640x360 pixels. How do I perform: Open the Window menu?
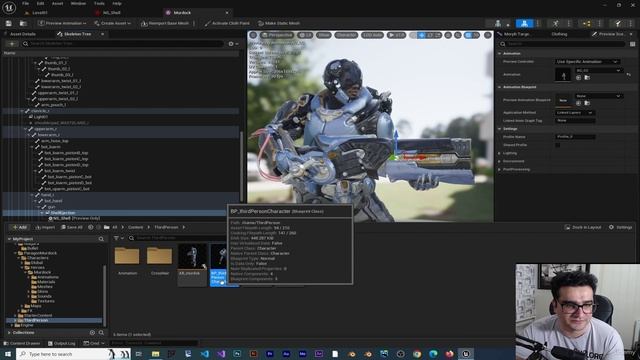click(78, 3)
